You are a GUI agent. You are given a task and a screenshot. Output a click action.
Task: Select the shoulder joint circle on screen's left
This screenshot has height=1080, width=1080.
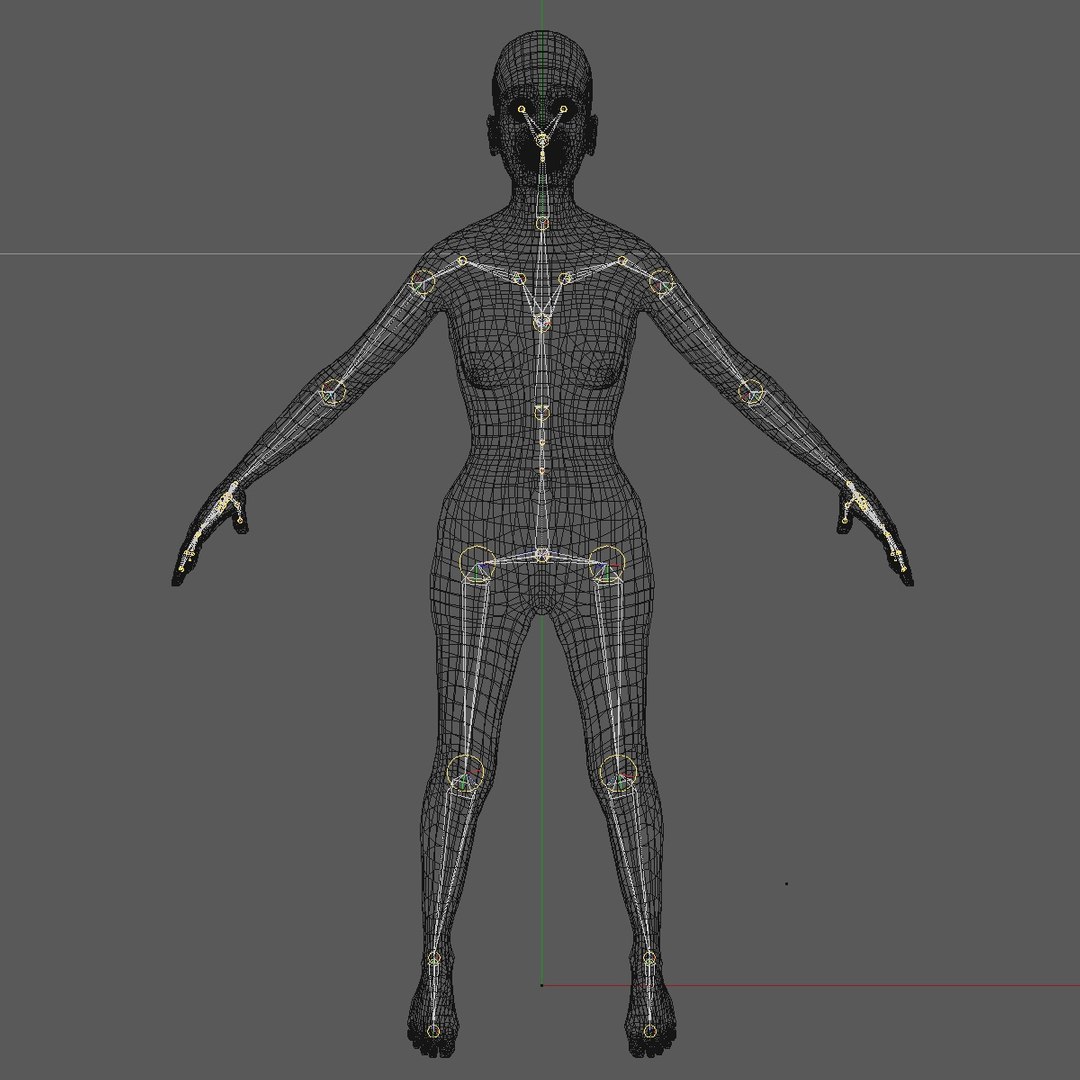point(423,281)
